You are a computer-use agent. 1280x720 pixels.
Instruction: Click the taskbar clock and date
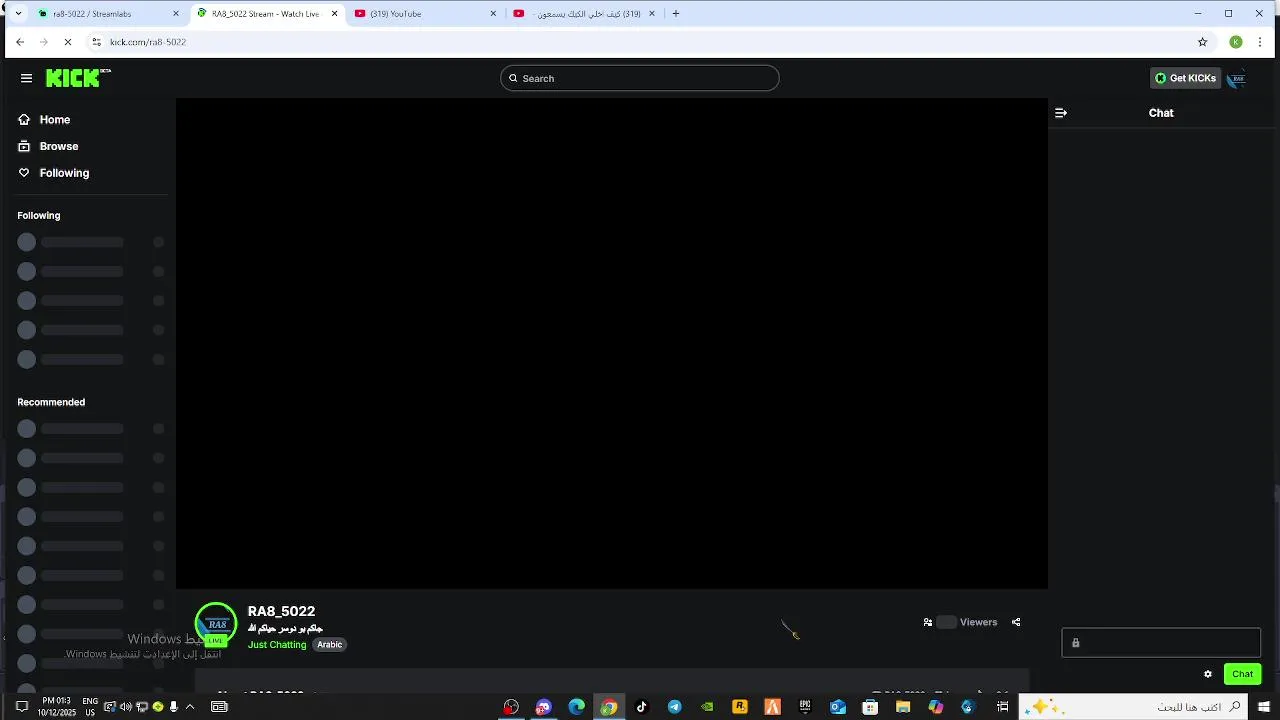57,707
